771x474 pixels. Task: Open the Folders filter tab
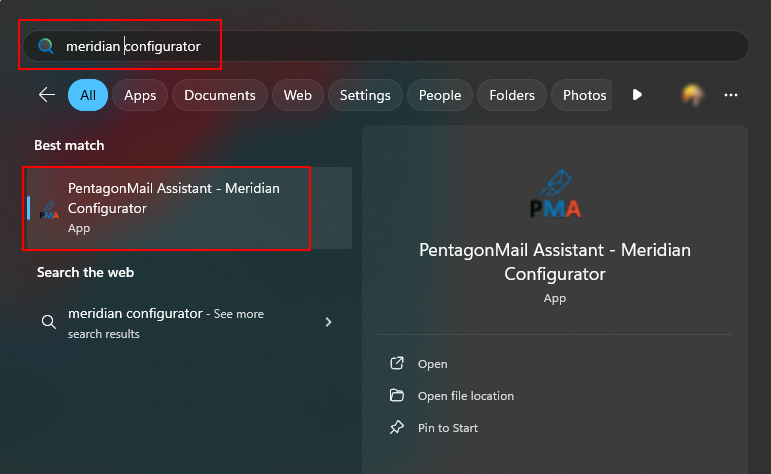[x=512, y=95]
